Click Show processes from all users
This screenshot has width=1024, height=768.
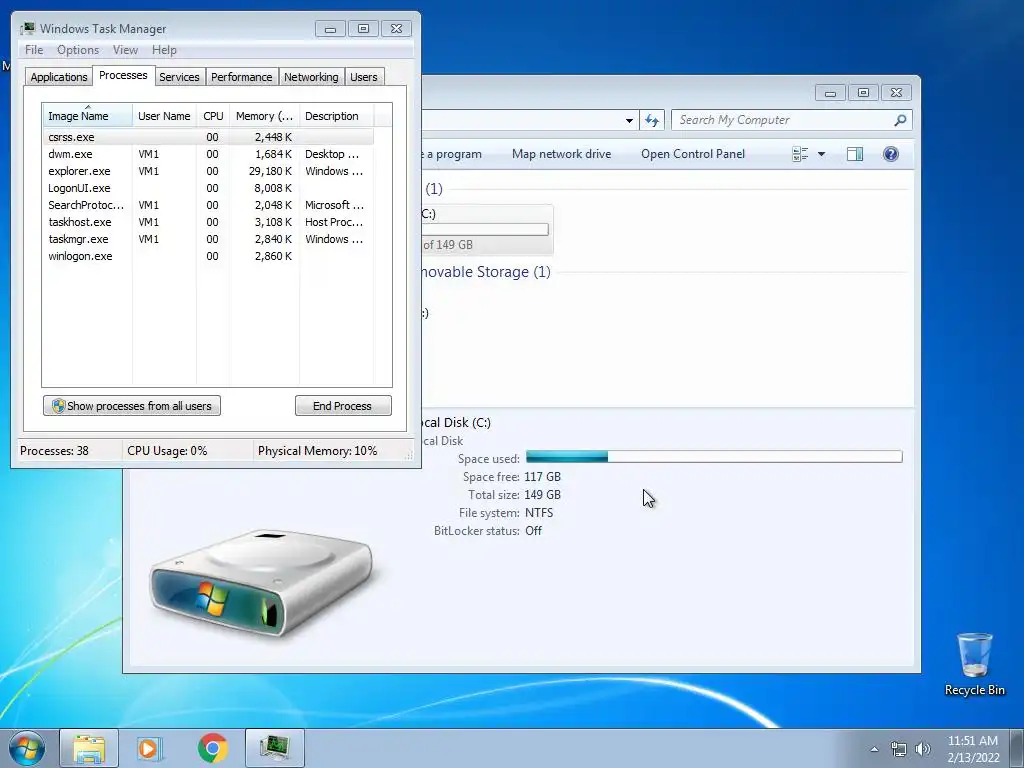[132, 406]
